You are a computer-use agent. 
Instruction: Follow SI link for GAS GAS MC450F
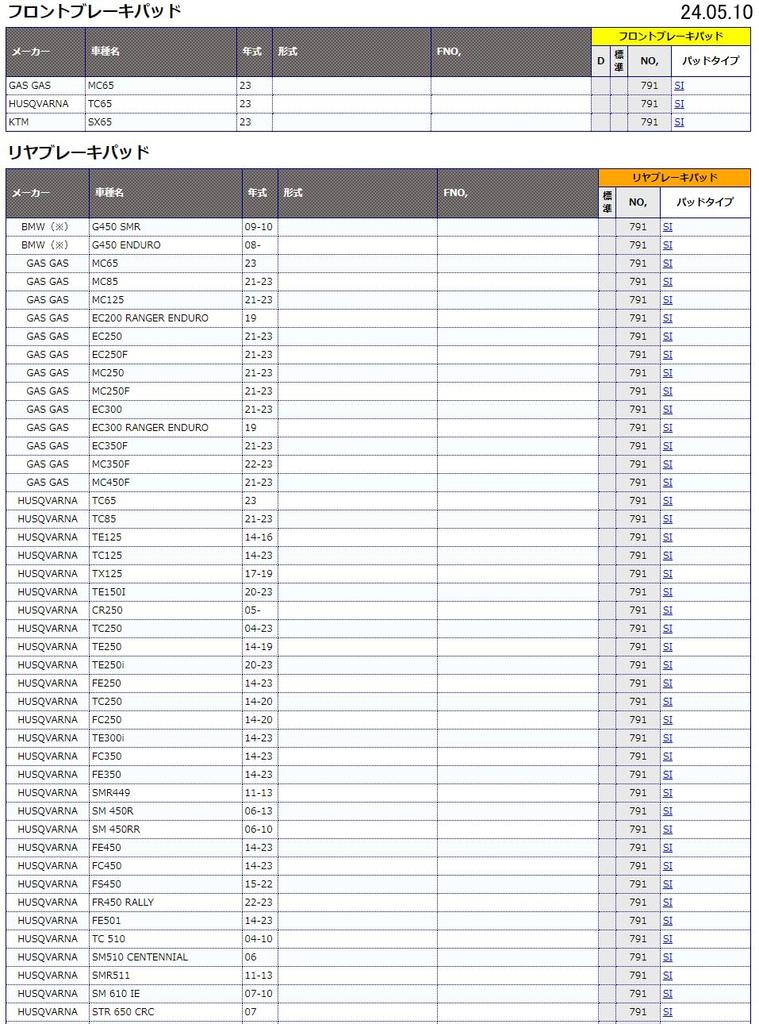(x=667, y=482)
